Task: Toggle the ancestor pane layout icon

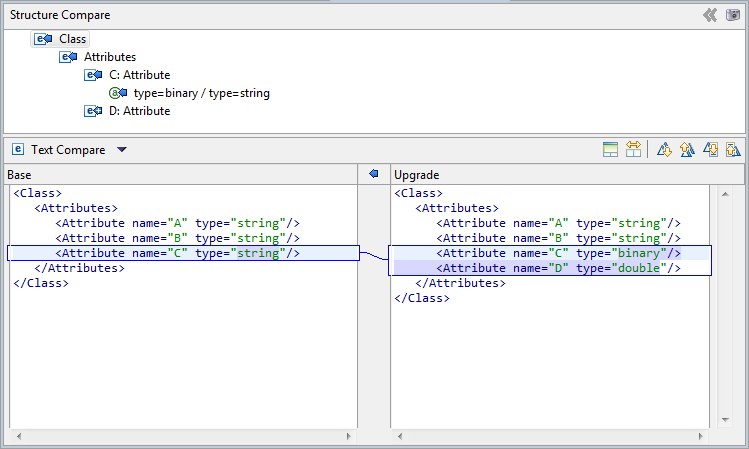Action: pos(611,150)
